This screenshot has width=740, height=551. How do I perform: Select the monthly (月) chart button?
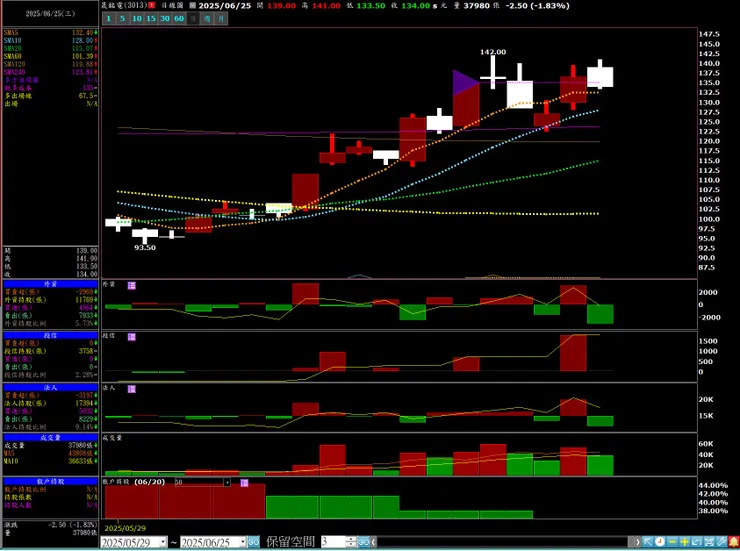[221, 19]
